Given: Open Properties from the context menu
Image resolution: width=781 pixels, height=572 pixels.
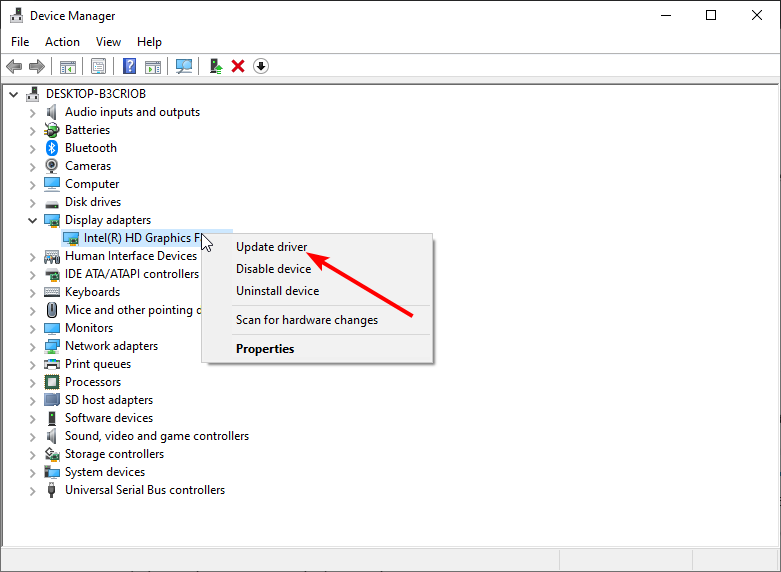Looking at the screenshot, I should 317,349.
